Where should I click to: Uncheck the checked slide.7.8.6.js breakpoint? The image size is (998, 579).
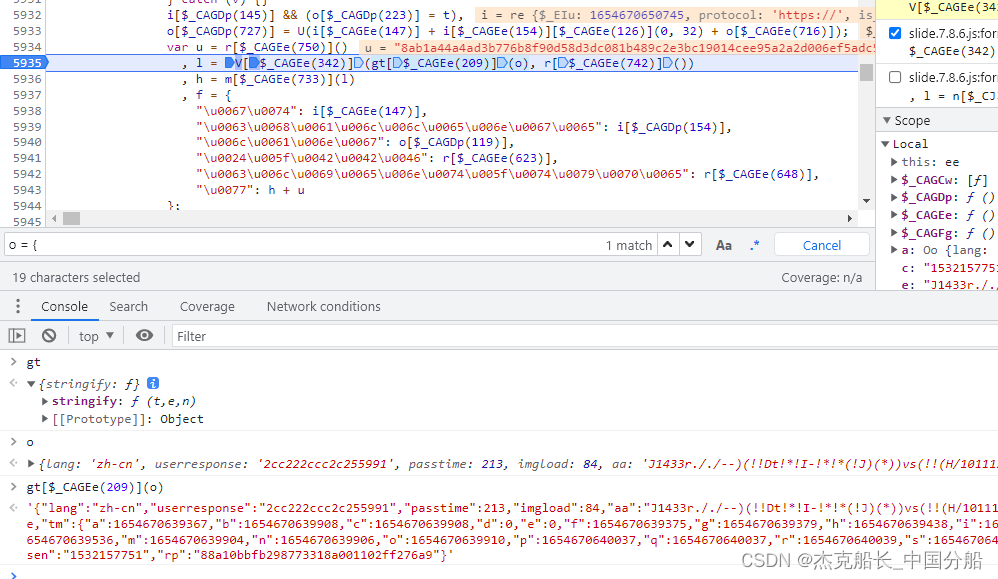pyautogui.click(x=895, y=33)
